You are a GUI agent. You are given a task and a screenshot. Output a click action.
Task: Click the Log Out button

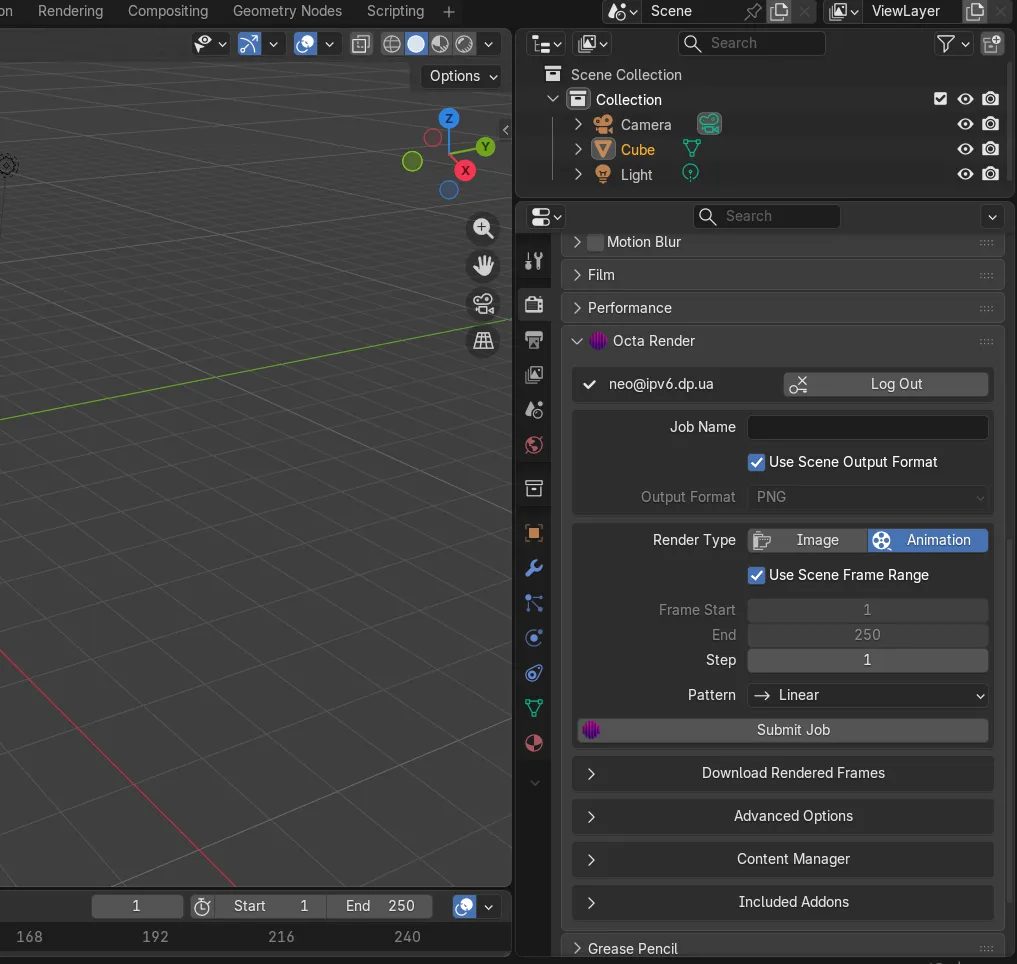tap(886, 384)
